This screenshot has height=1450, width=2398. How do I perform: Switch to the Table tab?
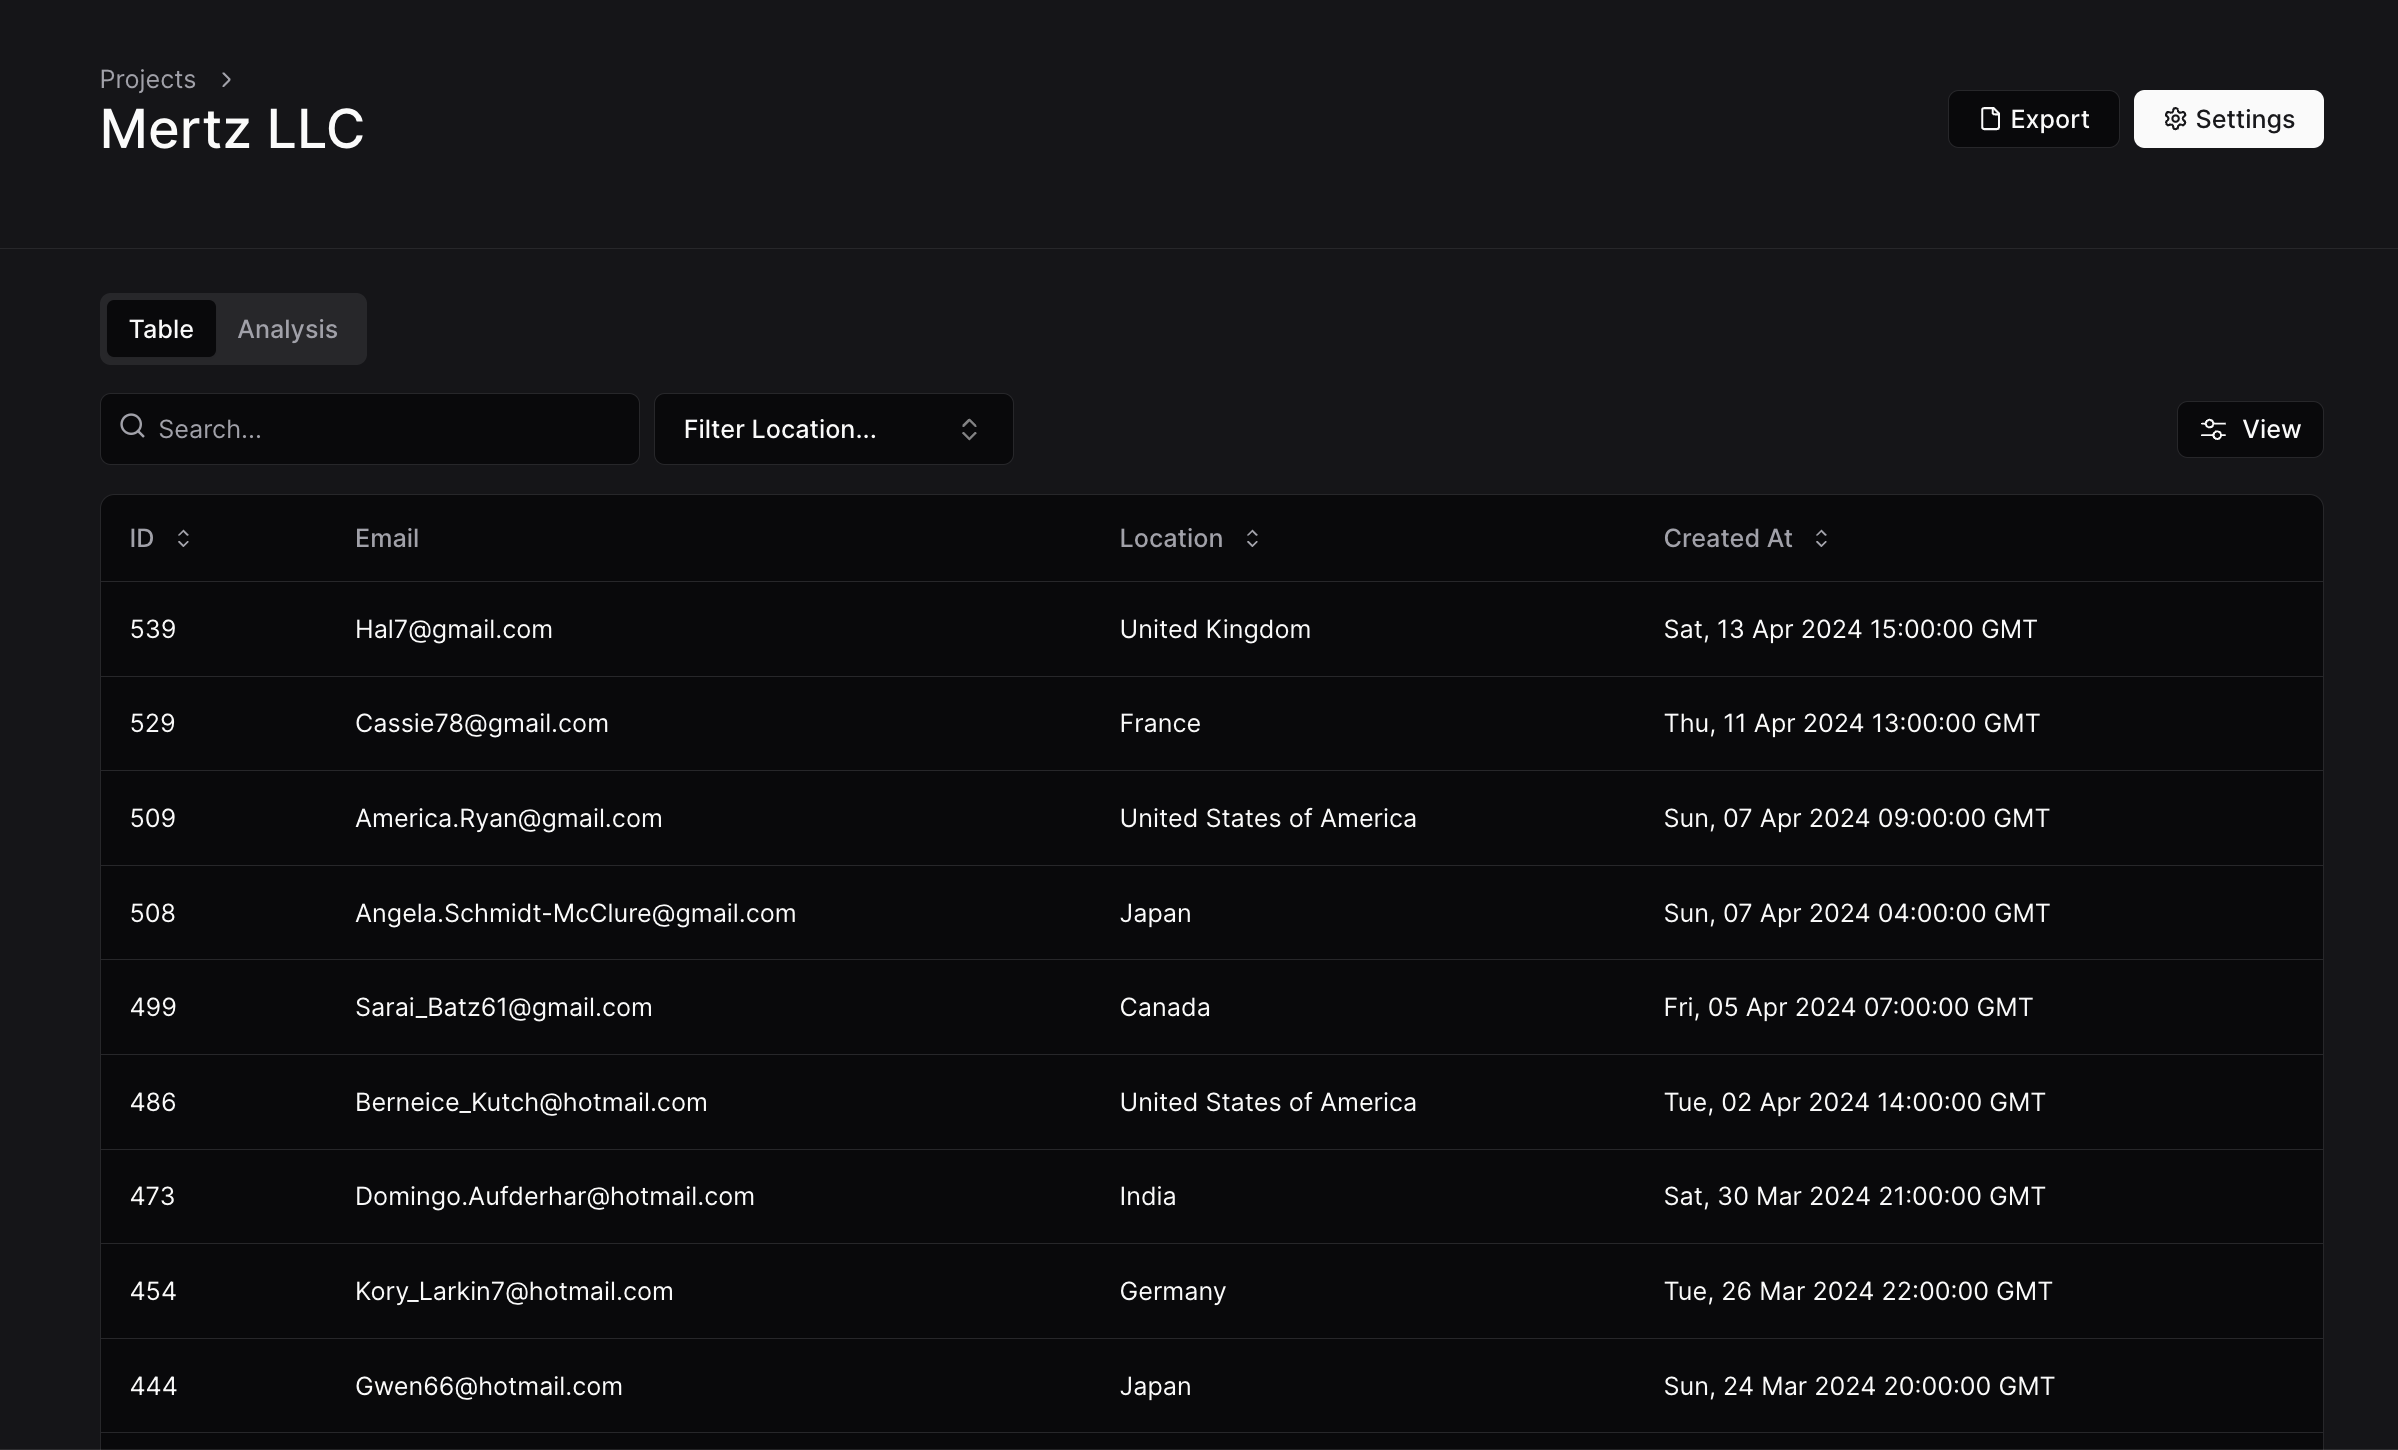click(161, 329)
